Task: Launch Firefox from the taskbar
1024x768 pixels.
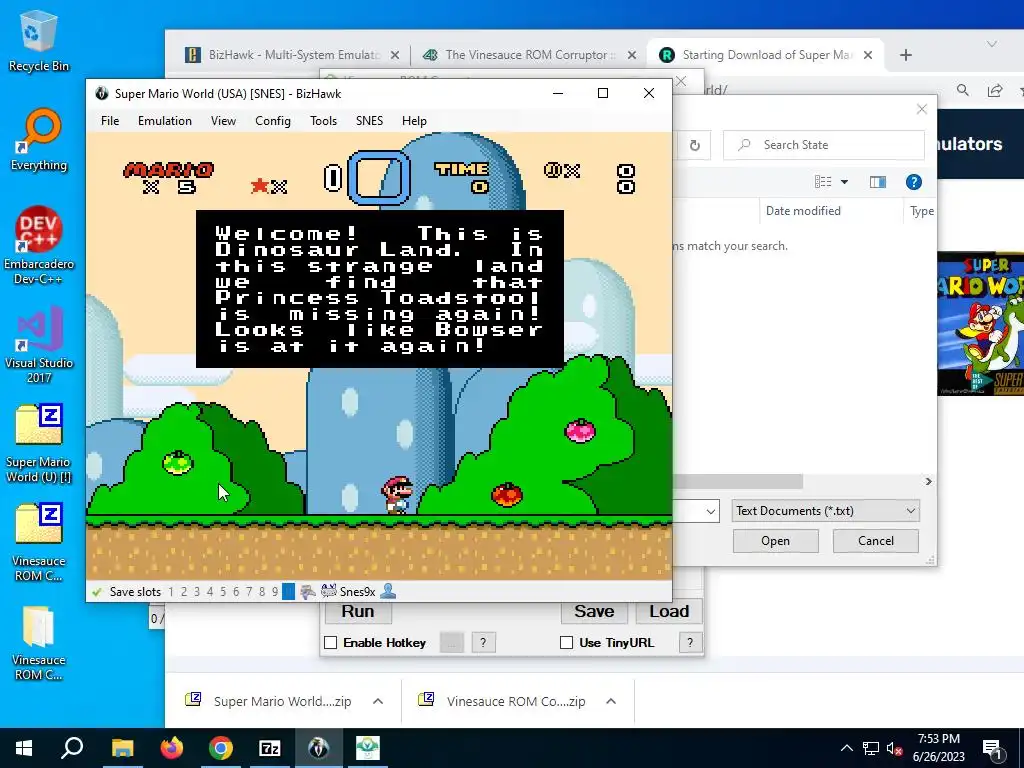Action: pyautogui.click(x=172, y=748)
